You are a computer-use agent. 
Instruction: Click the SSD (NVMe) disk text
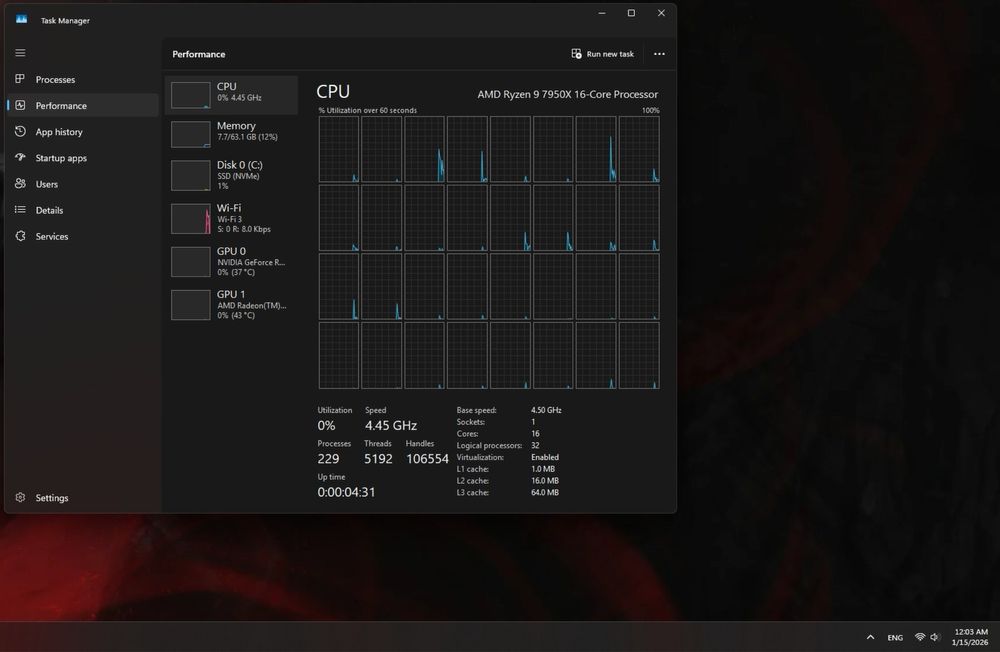coord(238,176)
